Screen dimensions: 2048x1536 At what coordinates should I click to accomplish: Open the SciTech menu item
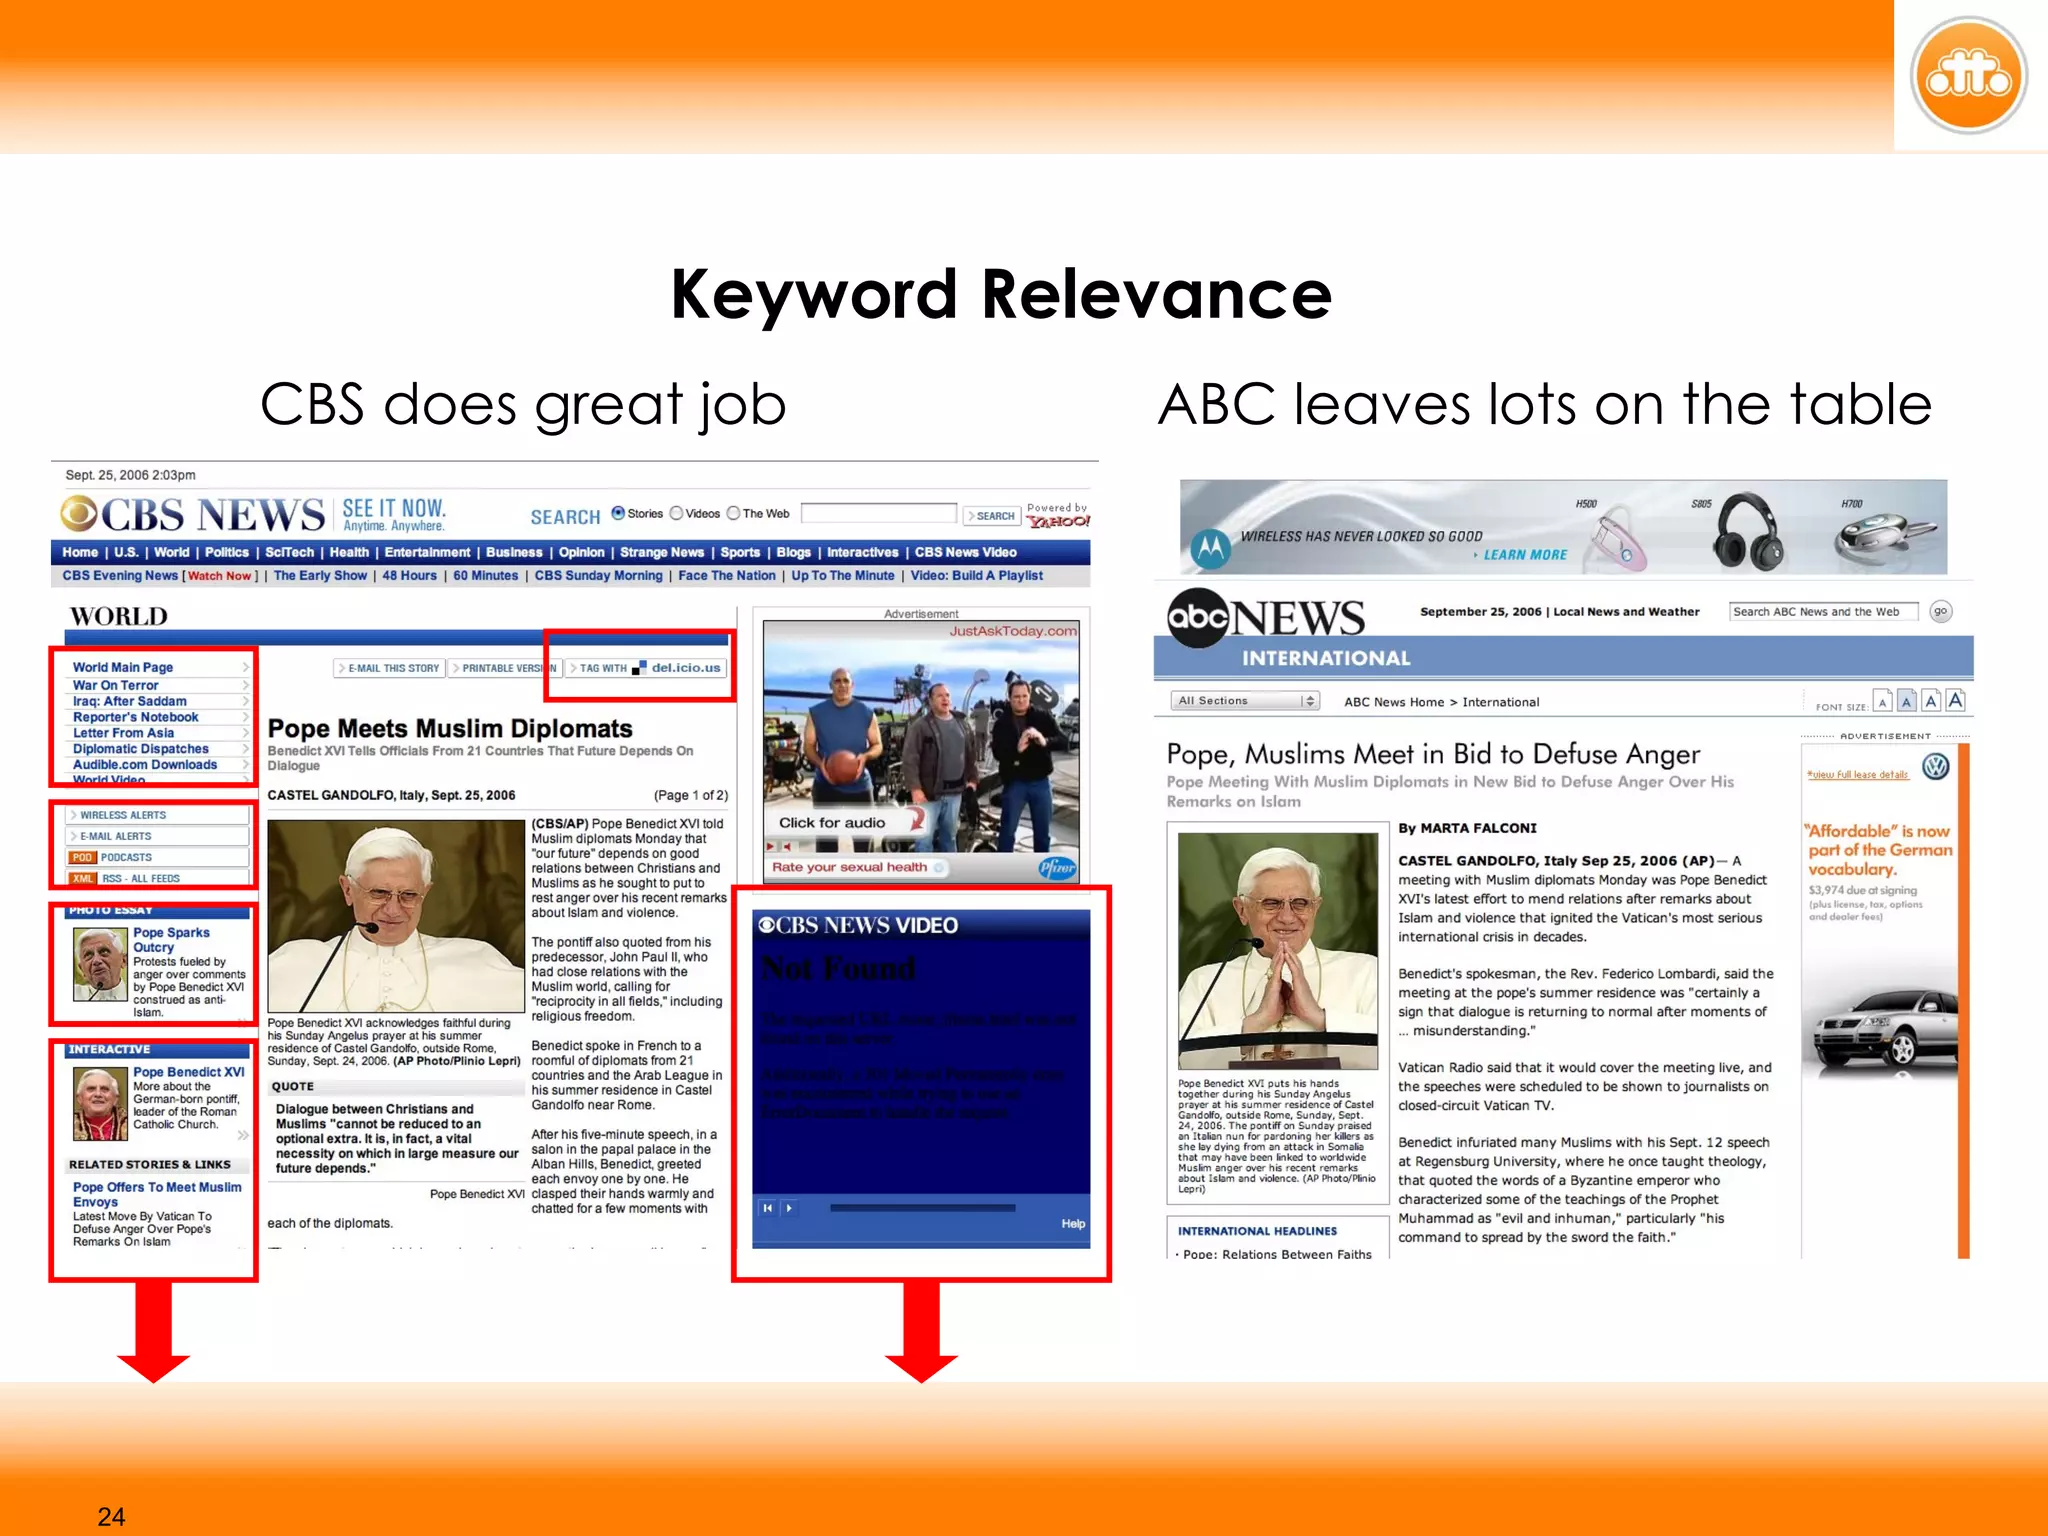[289, 552]
